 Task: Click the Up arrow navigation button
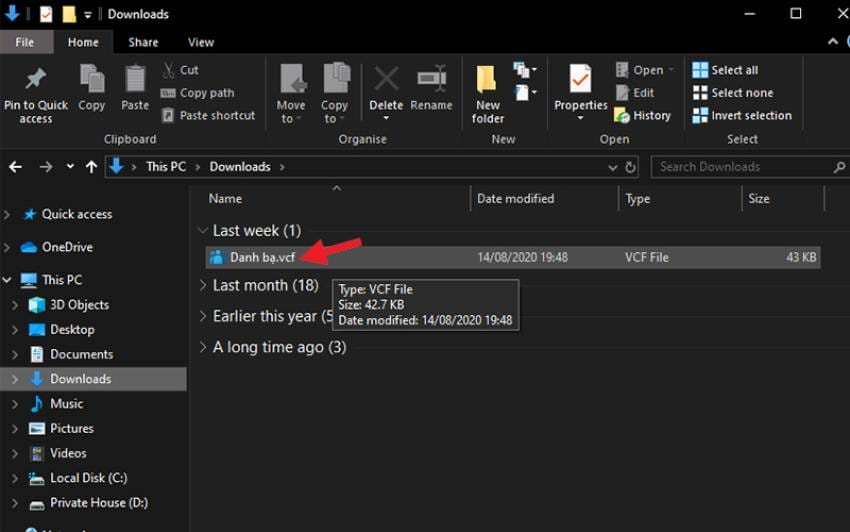(x=91, y=167)
